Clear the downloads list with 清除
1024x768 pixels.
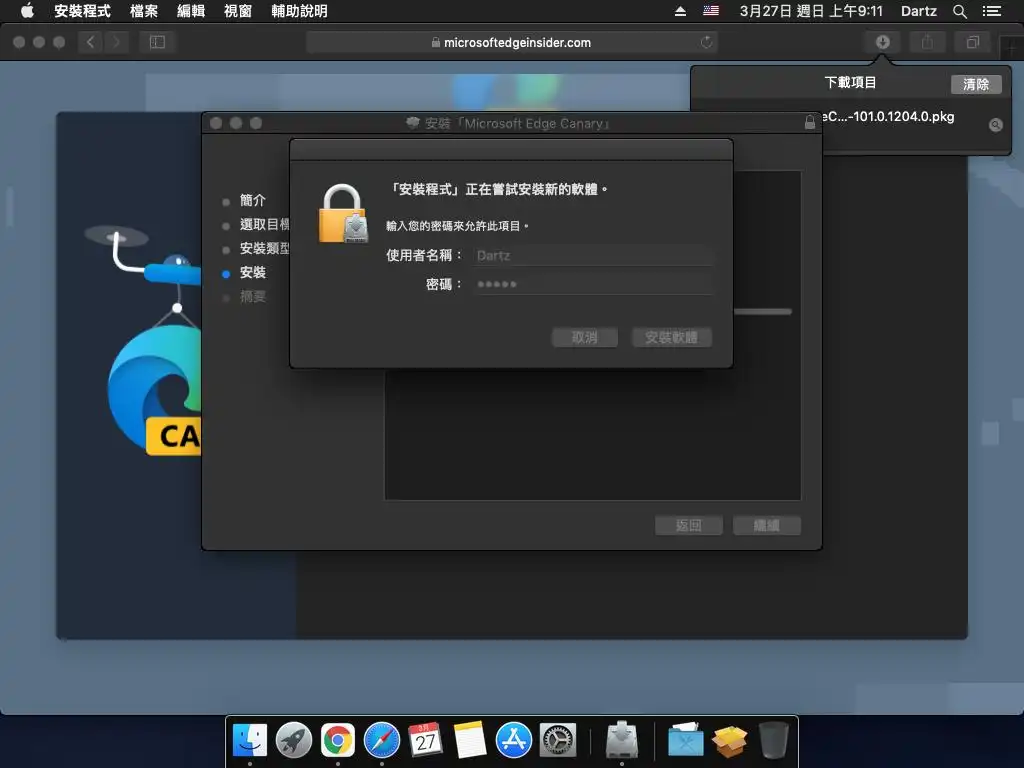pos(976,84)
